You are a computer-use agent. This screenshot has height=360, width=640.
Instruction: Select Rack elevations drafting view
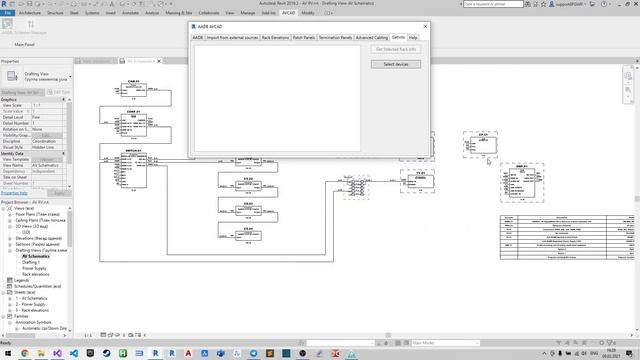click(x=36, y=274)
